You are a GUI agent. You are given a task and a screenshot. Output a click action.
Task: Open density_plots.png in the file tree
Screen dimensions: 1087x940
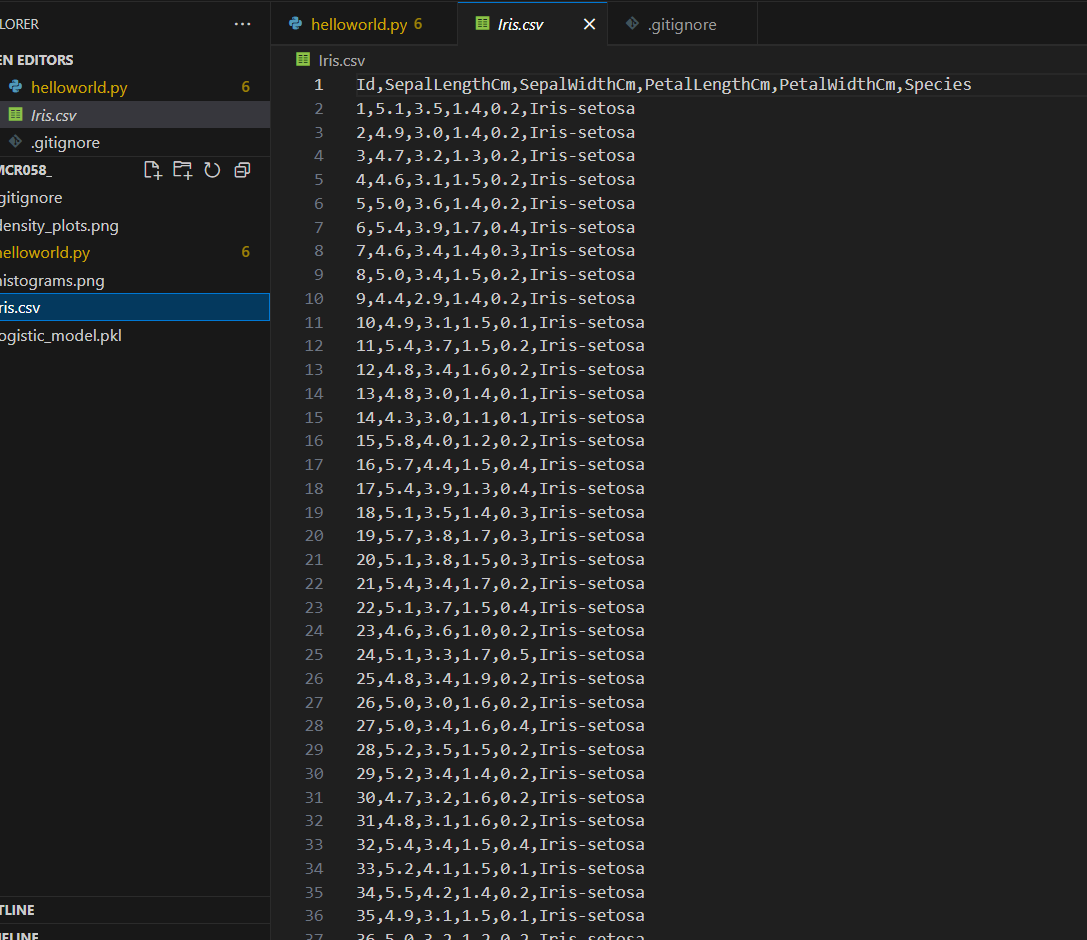click(x=134, y=225)
